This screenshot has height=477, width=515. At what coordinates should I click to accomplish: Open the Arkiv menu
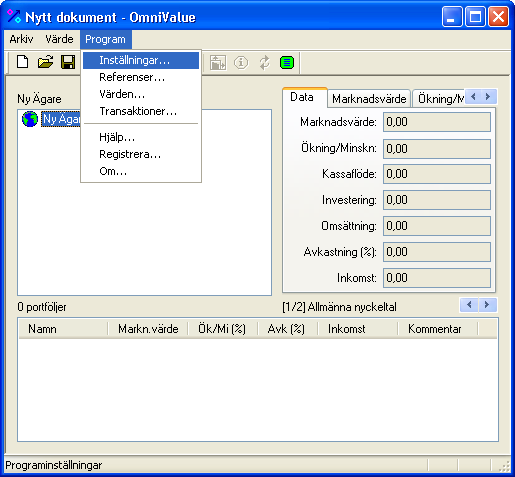21,39
